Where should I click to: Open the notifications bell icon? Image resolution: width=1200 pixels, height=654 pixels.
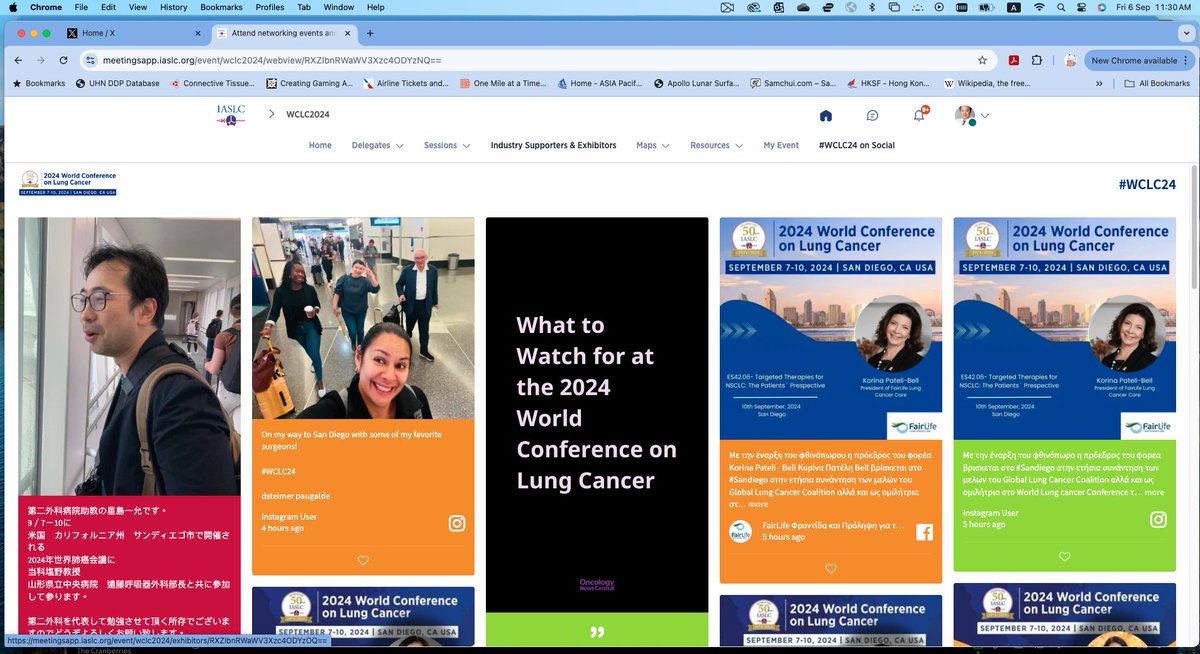(919, 115)
